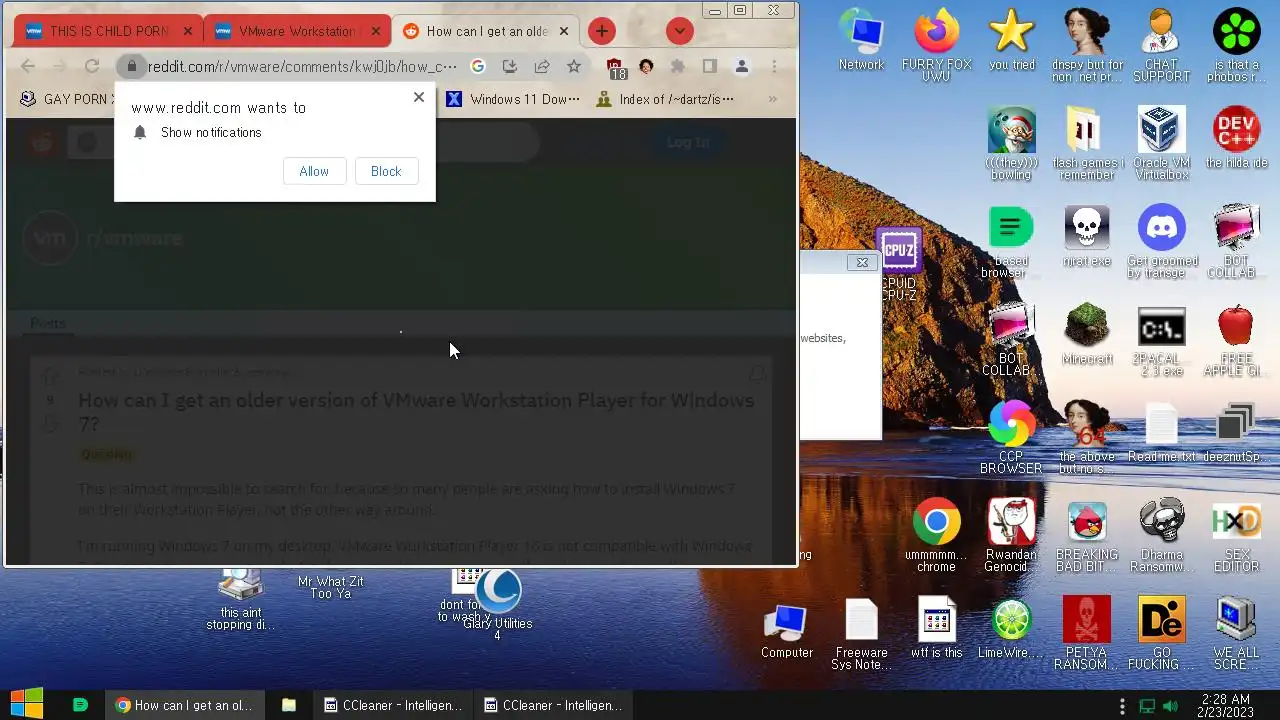The height and width of the screenshot is (720, 1280).
Task: Share this page via the share icon
Action: tap(542, 66)
